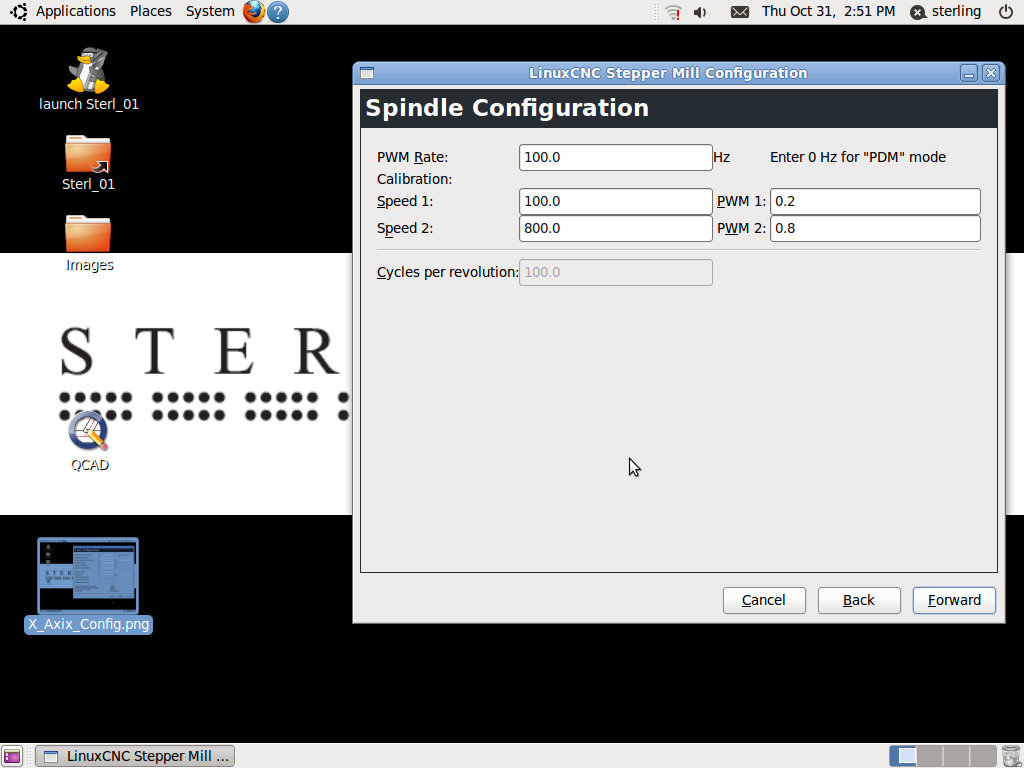Open the Applications menu
The height and width of the screenshot is (768, 1024).
point(76,12)
